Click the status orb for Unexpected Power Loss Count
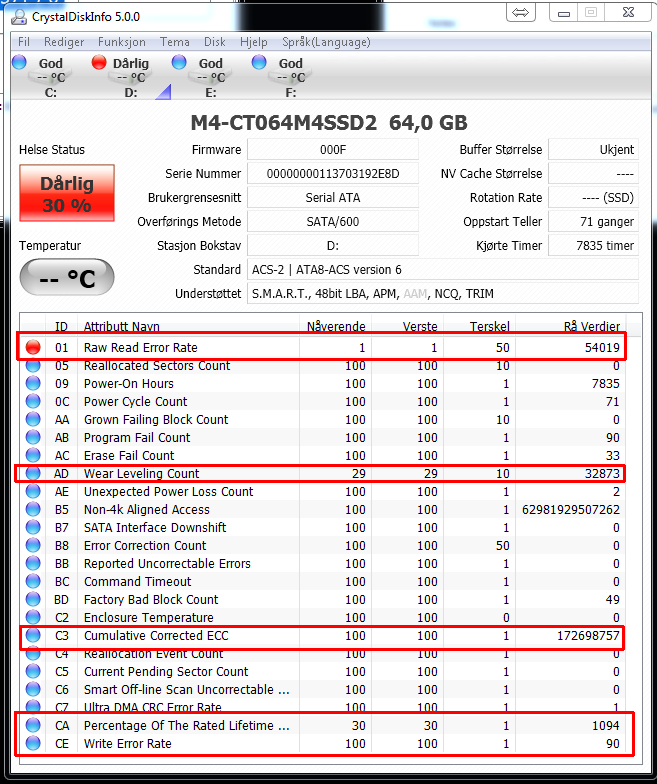 (x=33, y=491)
